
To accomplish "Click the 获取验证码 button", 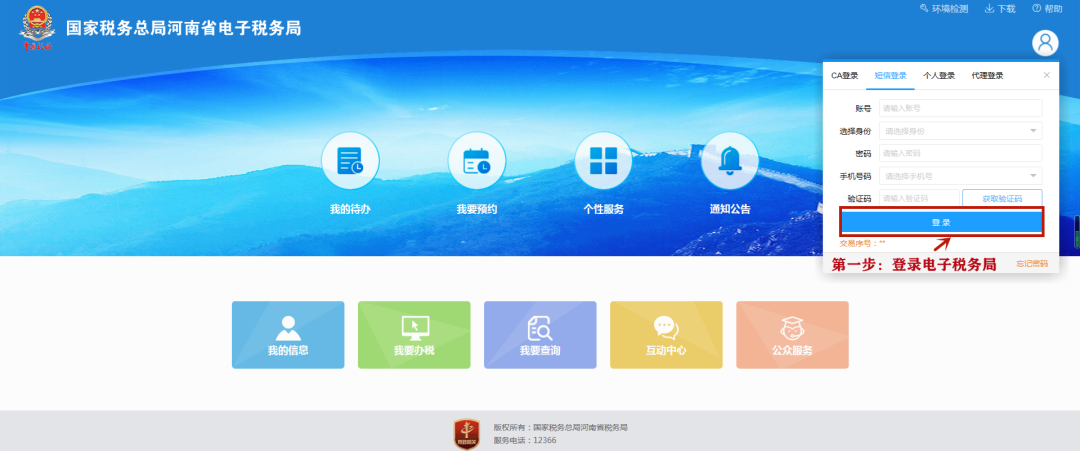I will point(1002,198).
